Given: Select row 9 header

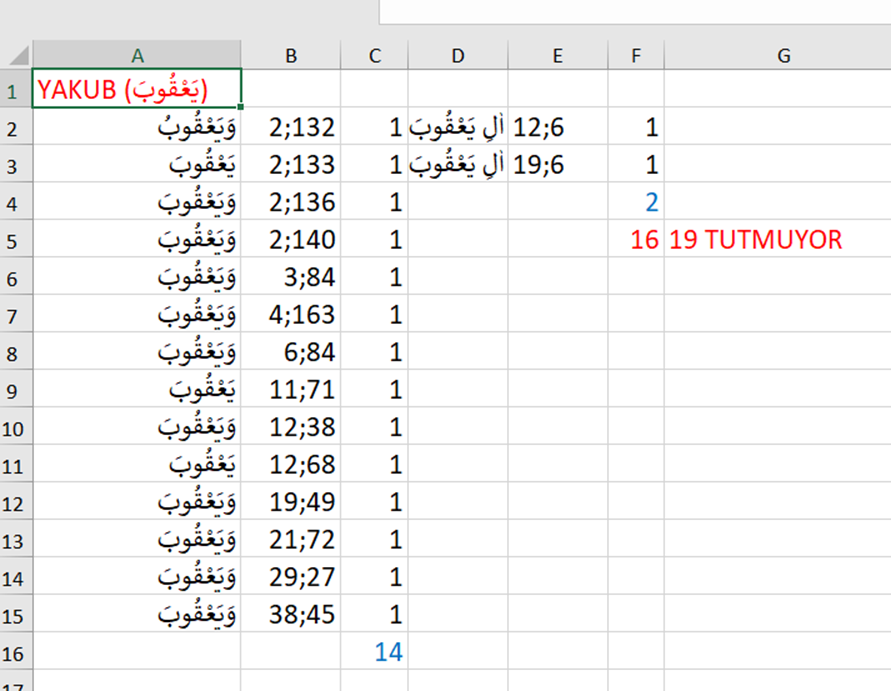Looking at the screenshot, I should (x=16, y=389).
